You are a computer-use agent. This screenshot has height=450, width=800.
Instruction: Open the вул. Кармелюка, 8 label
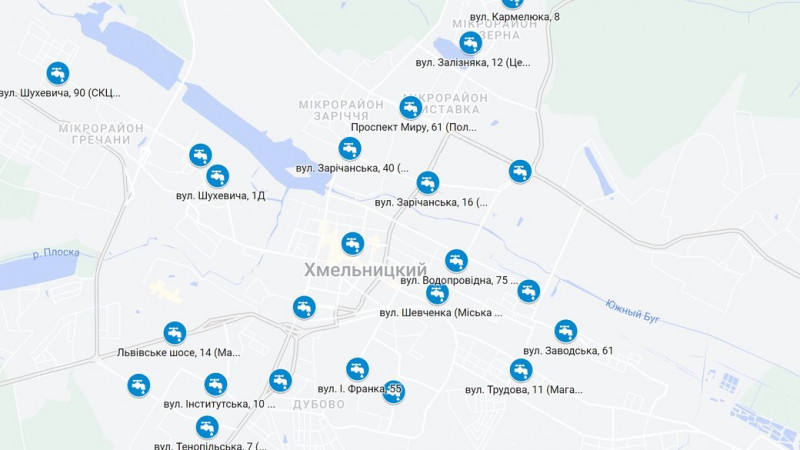(x=515, y=17)
